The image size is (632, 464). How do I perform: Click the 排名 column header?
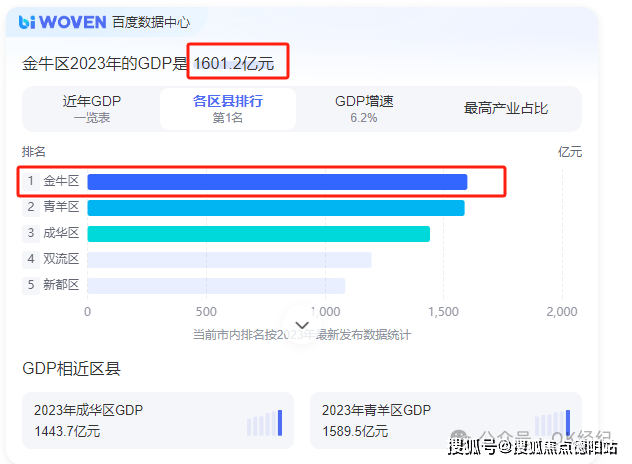click(x=33, y=152)
